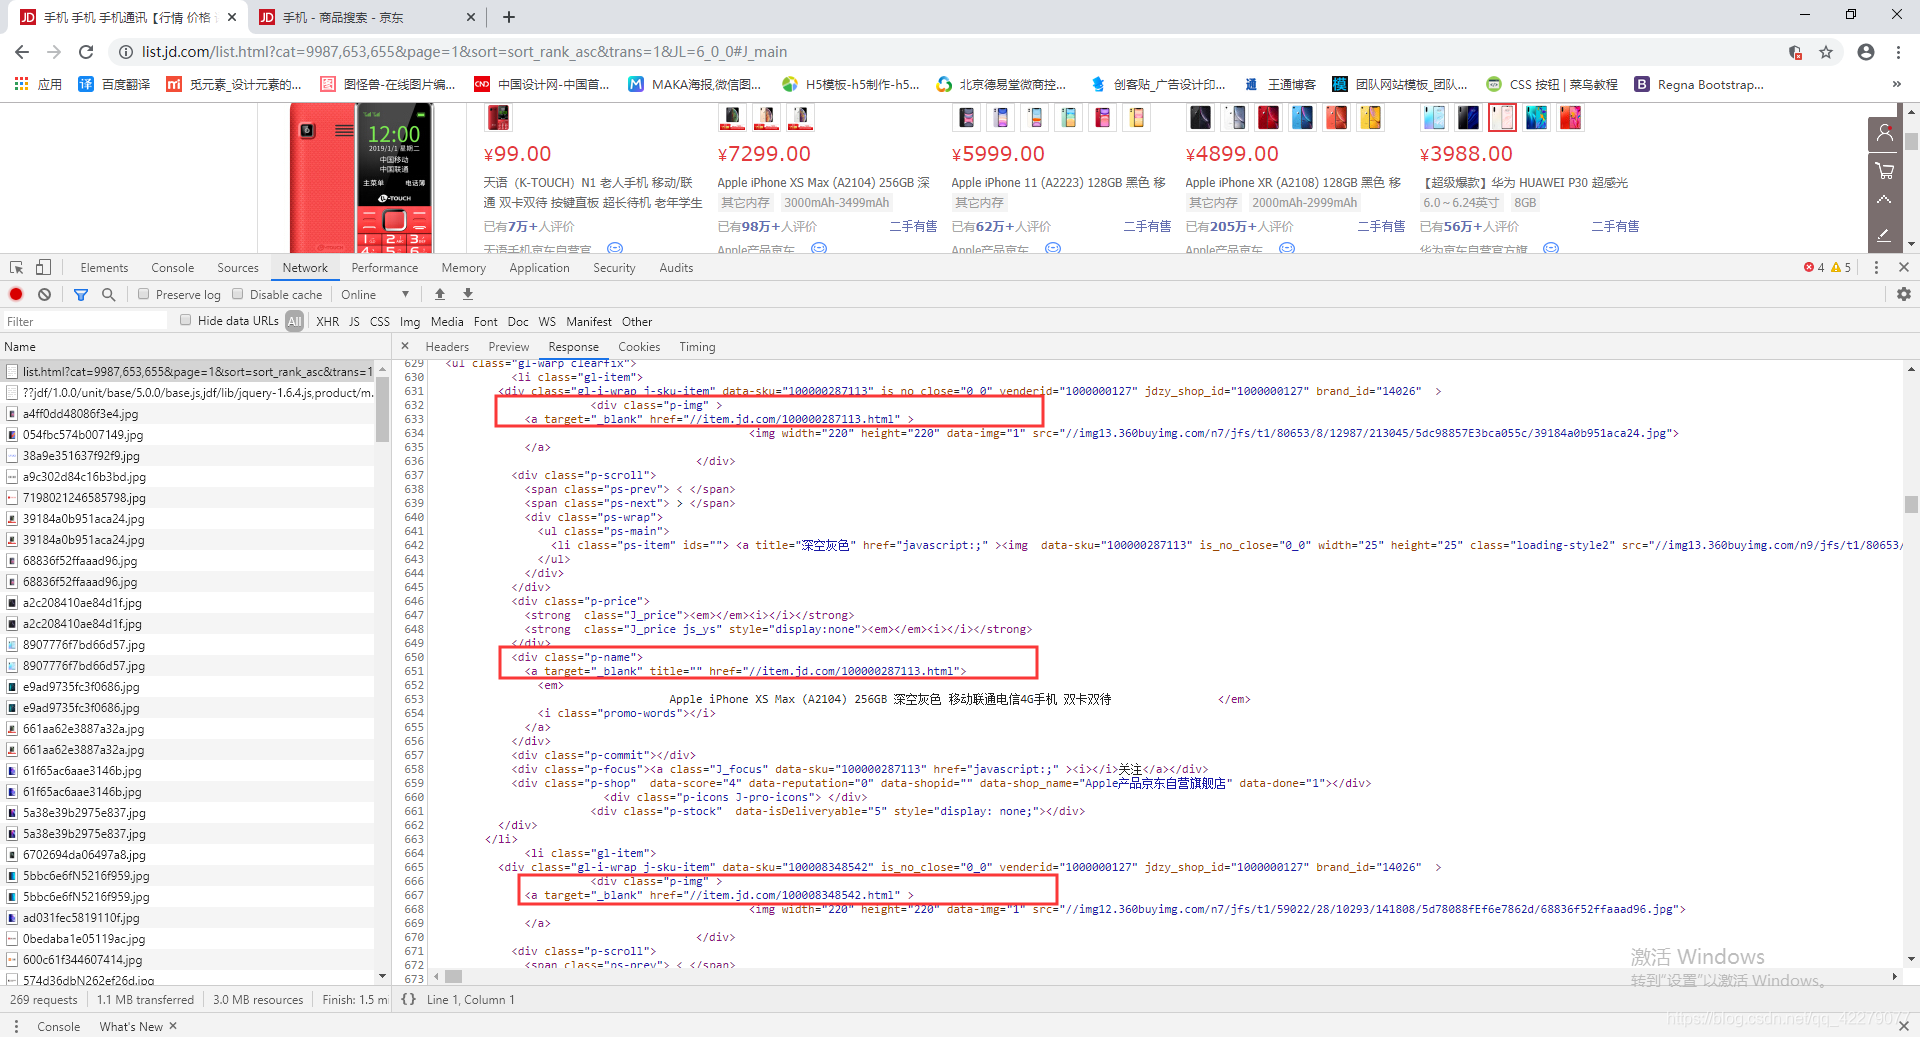Image resolution: width=1920 pixels, height=1037 pixels.
Task: Clear the network log
Action: pyautogui.click(x=44, y=294)
